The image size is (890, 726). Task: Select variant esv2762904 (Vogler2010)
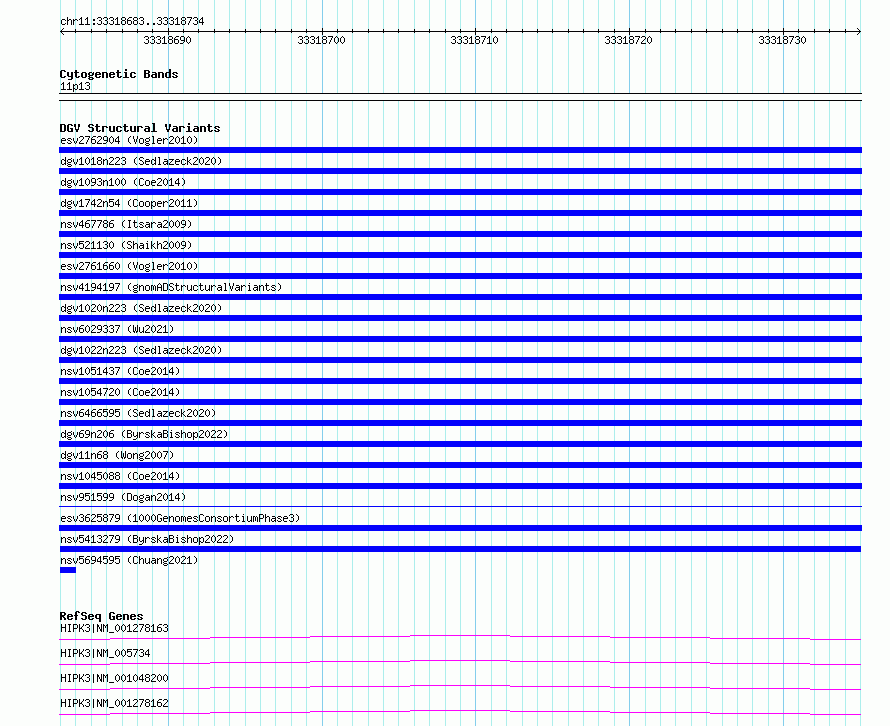tap(129, 140)
